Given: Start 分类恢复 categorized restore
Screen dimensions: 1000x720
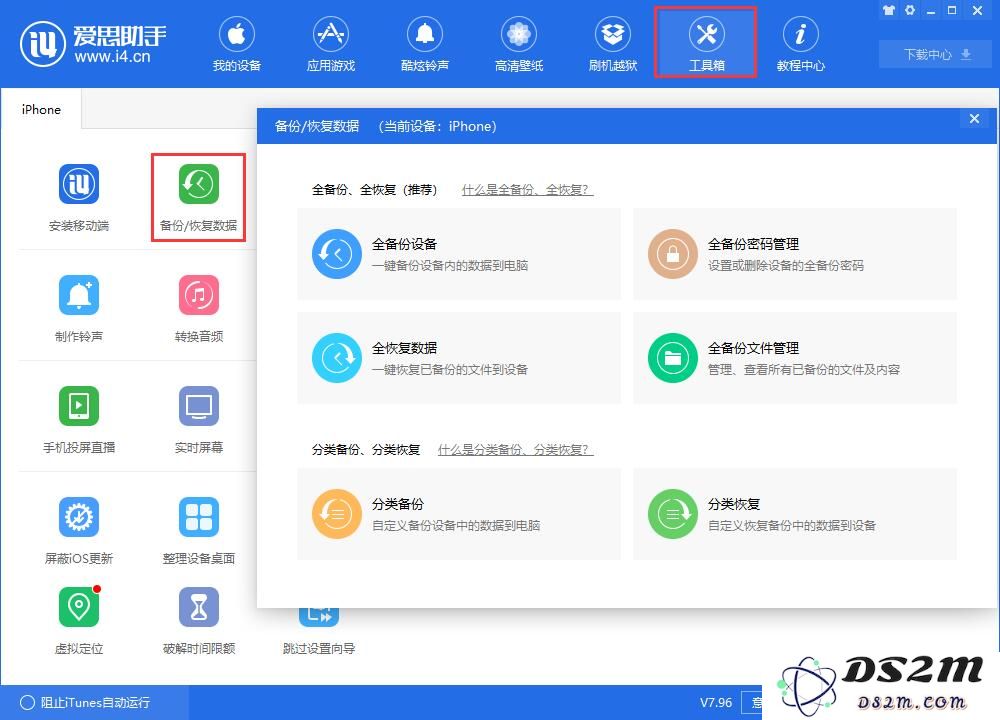Looking at the screenshot, I should pyautogui.click(x=795, y=514).
